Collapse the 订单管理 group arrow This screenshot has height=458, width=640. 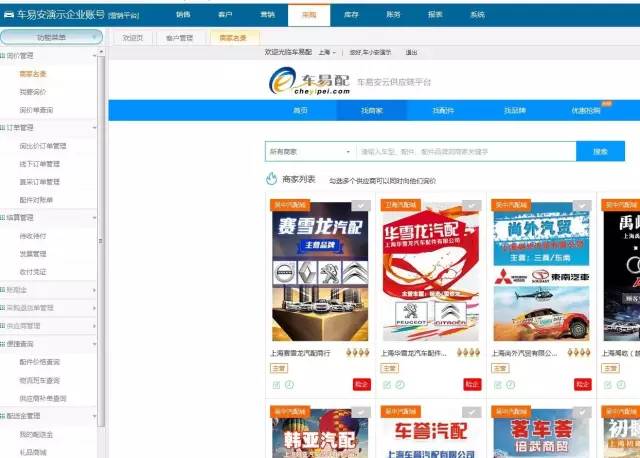coord(94,128)
